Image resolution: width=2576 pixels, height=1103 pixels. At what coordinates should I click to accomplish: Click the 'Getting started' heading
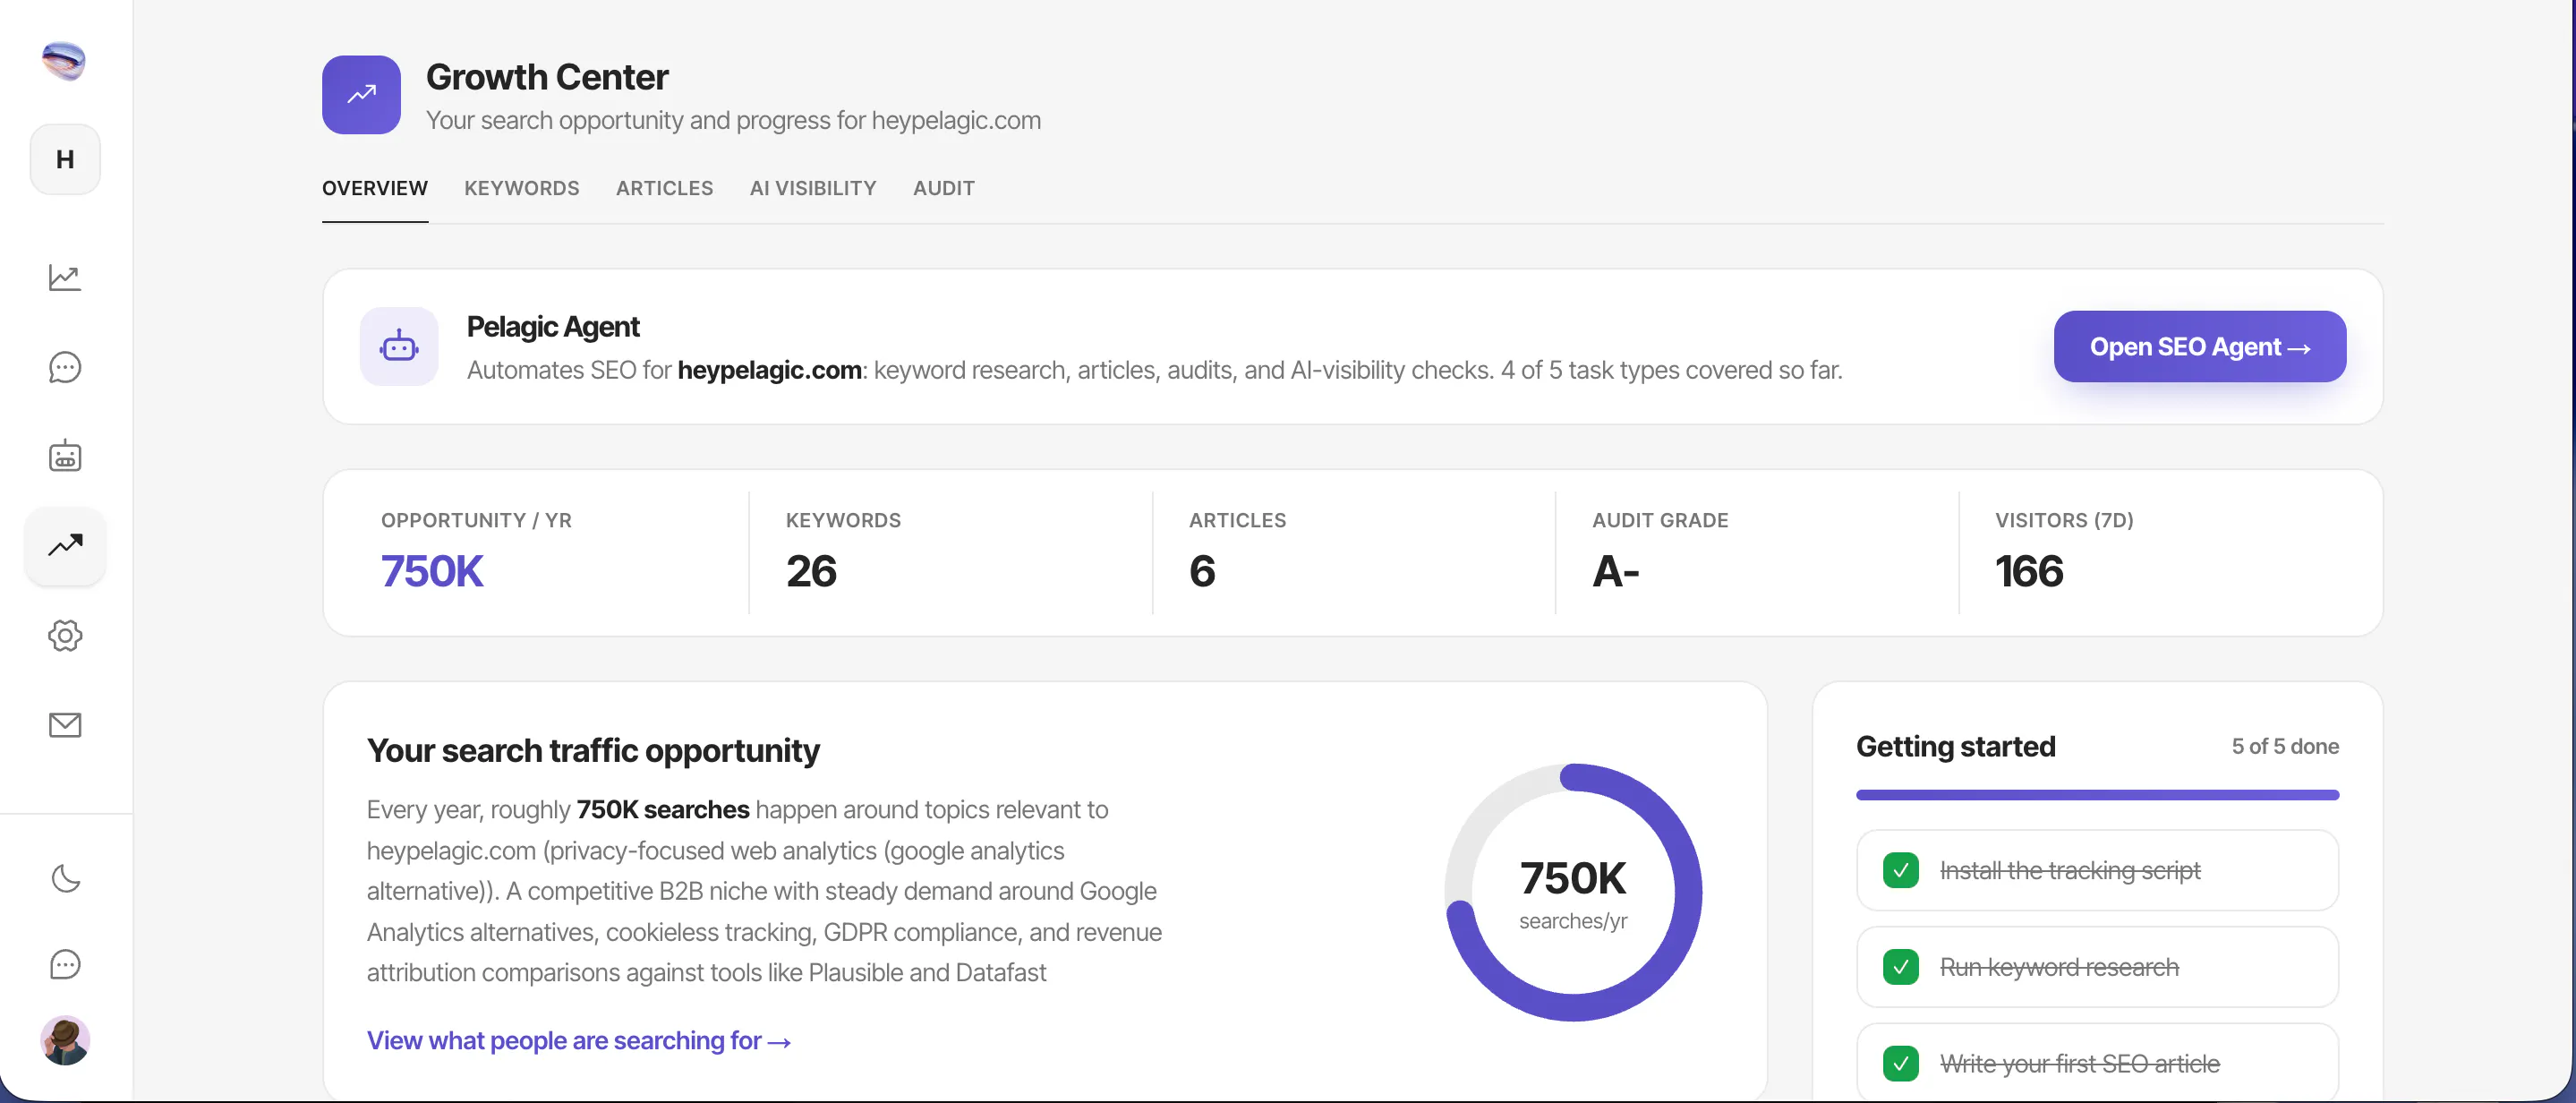1956,746
